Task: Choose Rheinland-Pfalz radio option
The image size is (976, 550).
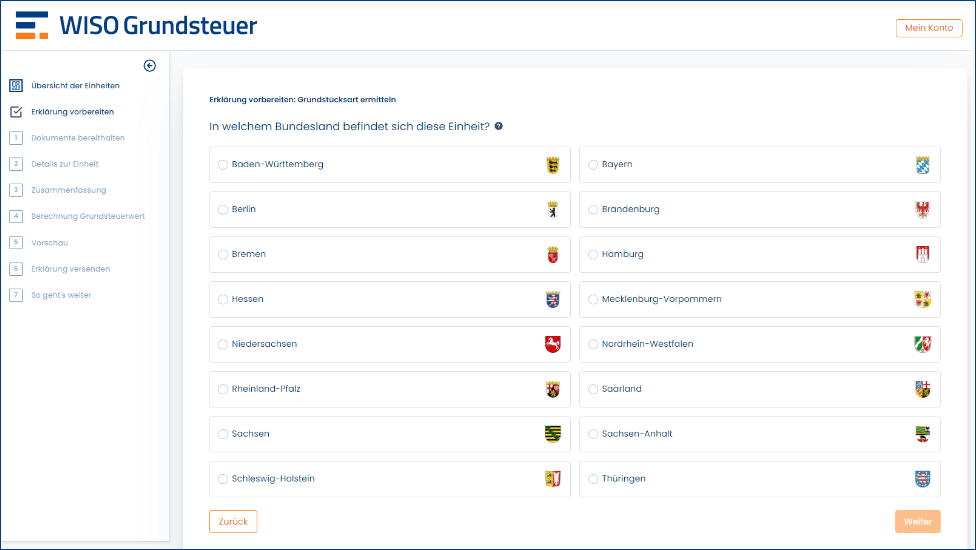Action: coord(223,389)
